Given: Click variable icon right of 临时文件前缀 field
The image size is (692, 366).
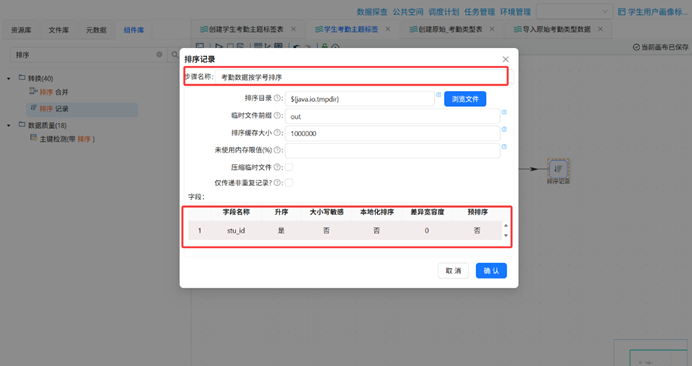Looking at the screenshot, I should tap(504, 112).
